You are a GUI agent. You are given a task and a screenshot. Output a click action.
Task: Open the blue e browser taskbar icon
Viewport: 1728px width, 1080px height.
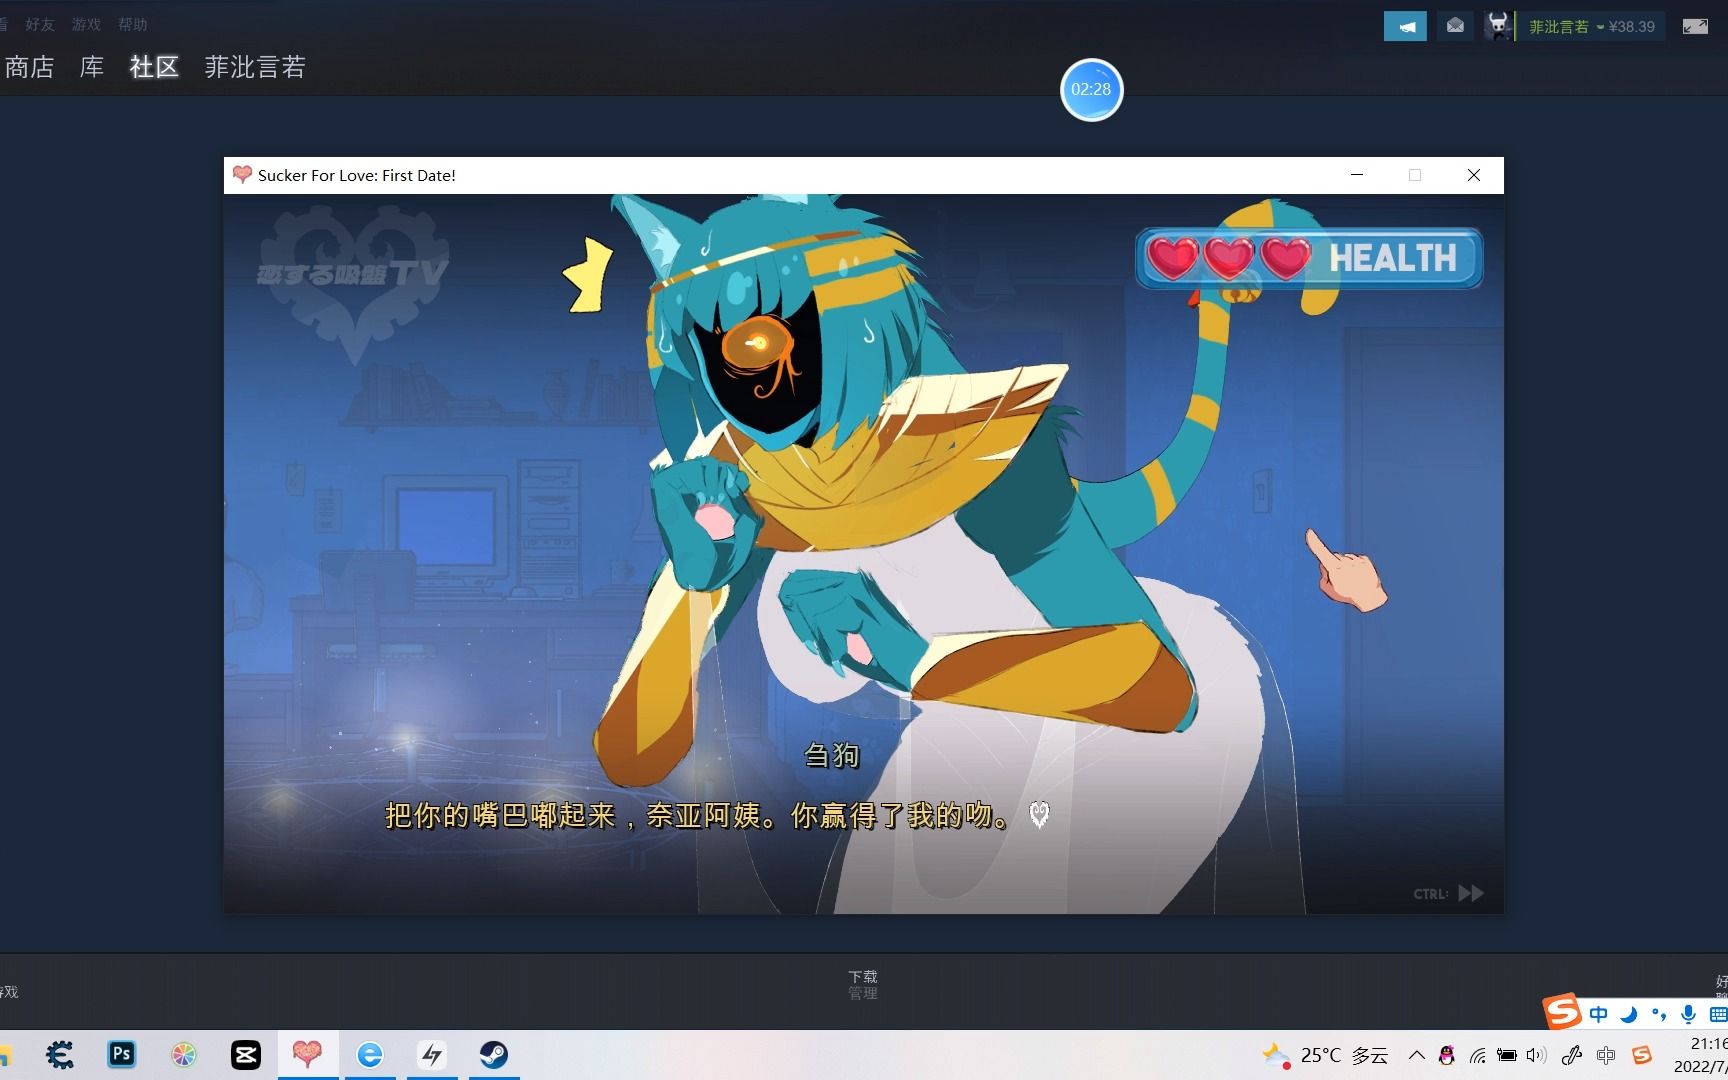370,1055
